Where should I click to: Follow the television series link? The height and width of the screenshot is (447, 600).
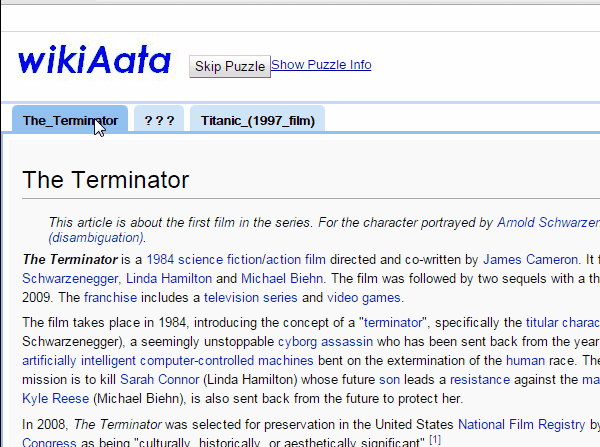click(x=251, y=298)
